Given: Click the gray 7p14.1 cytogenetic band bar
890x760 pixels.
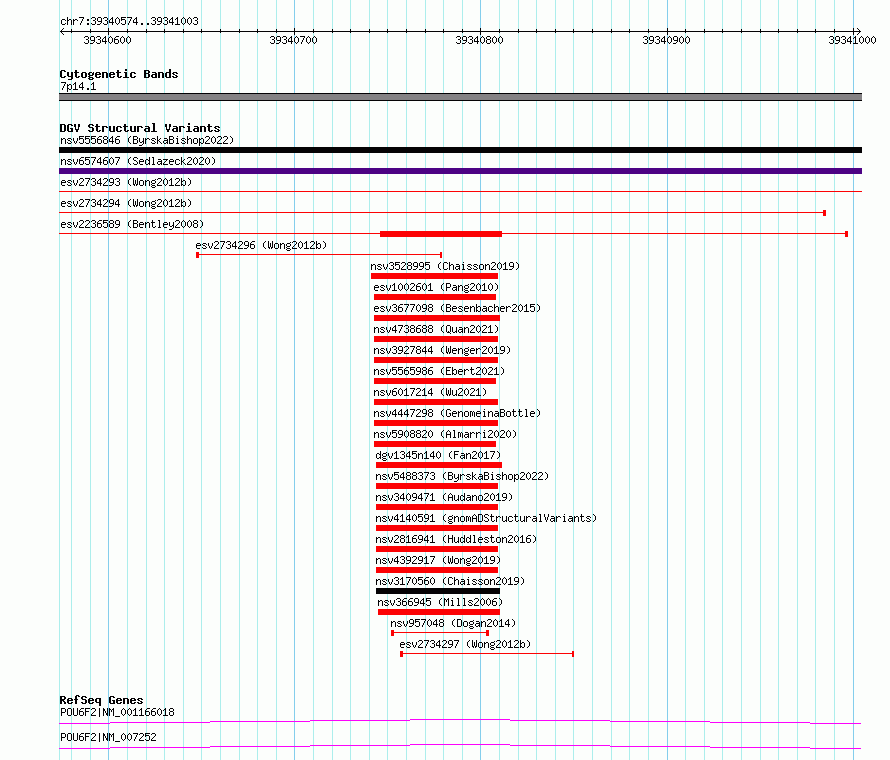Looking at the screenshot, I should tap(460, 97).
